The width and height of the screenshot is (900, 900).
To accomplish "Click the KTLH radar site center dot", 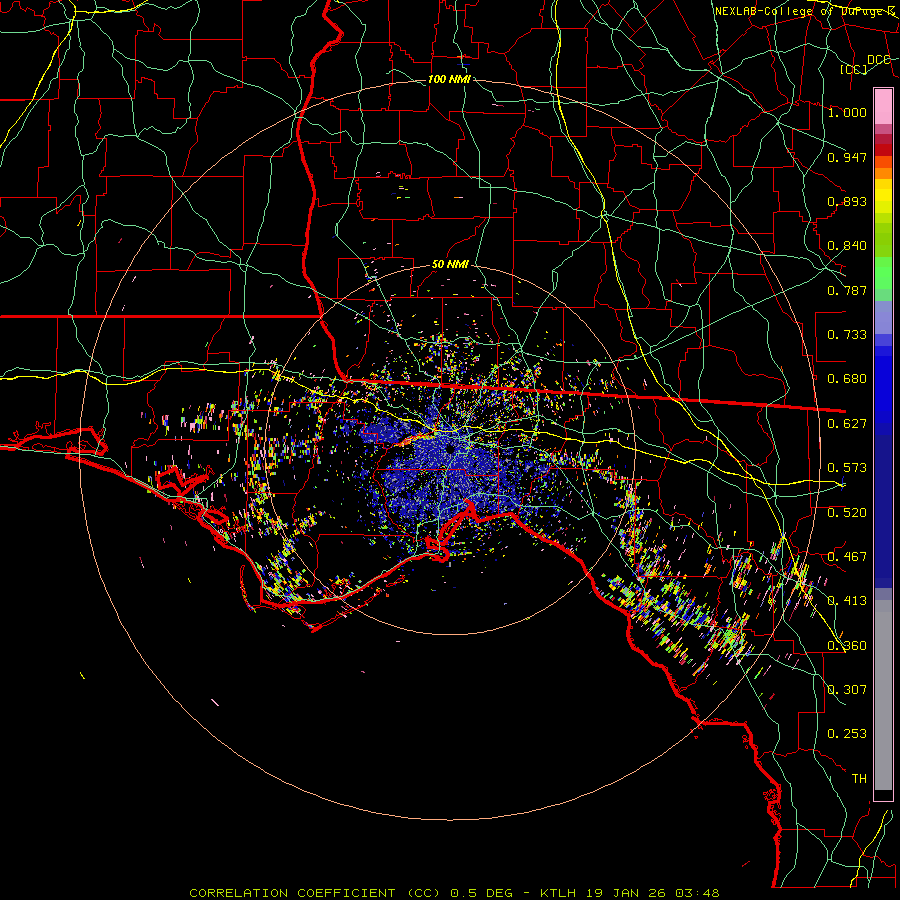I will (x=450, y=449).
